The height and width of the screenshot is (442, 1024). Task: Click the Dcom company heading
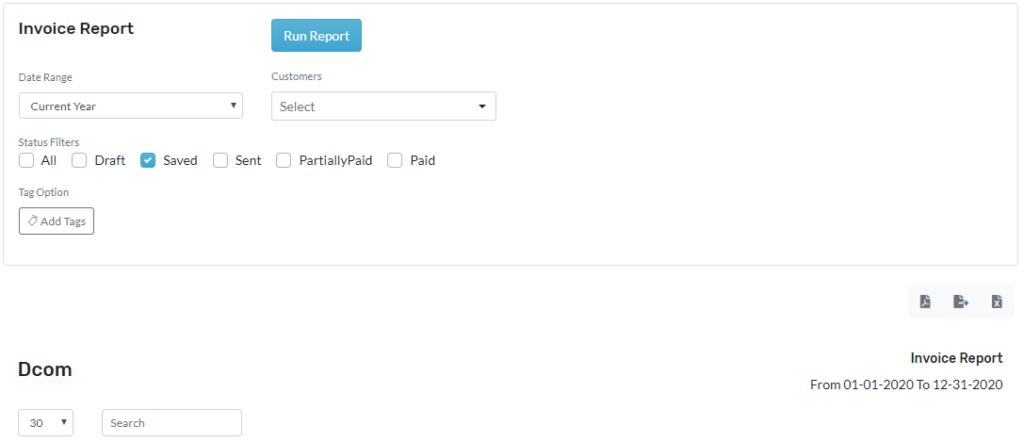45,370
